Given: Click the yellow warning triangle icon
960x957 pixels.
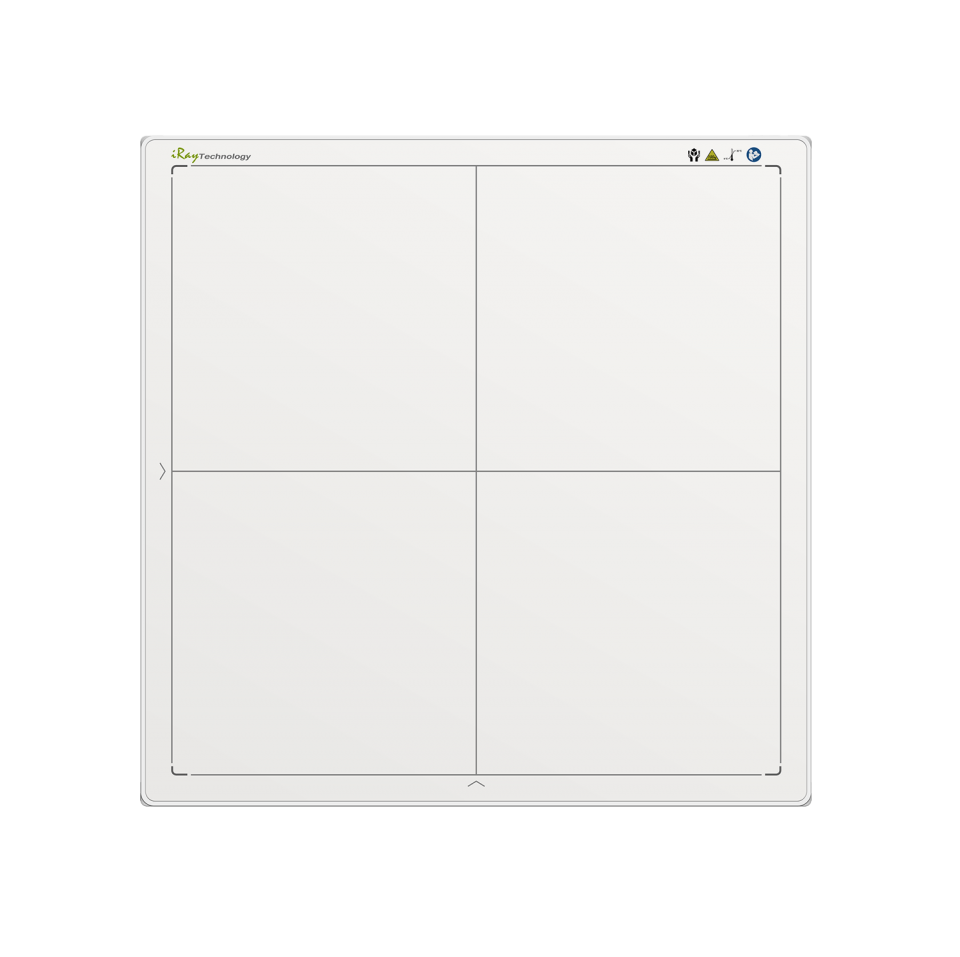Looking at the screenshot, I should coord(712,155).
